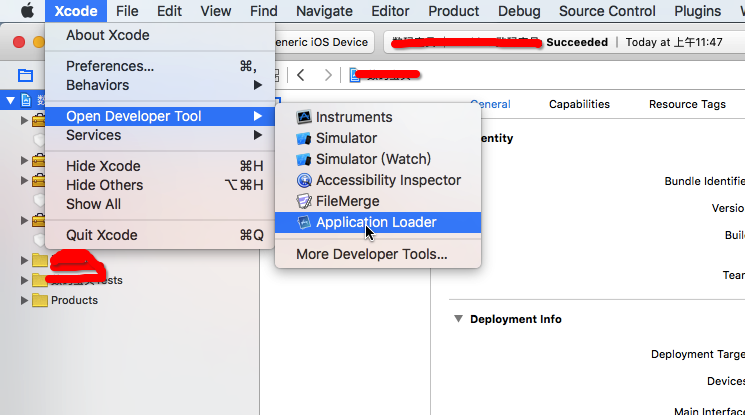Image resolution: width=745 pixels, height=415 pixels.
Task: Open the Edit menu
Action: click(169, 11)
